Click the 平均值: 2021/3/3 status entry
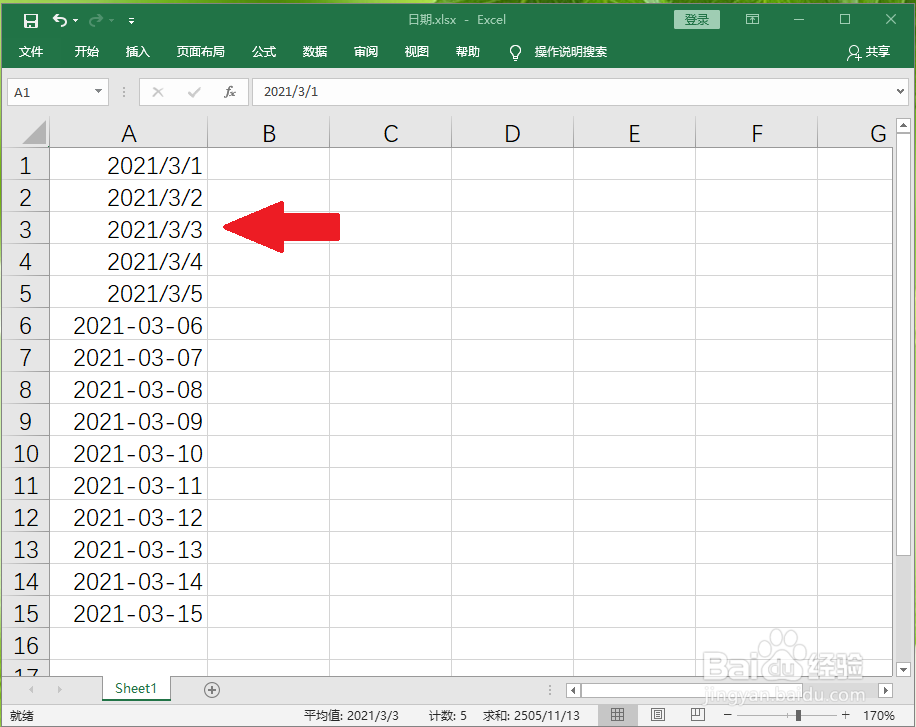 pyautogui.click(x=351, y=715)
